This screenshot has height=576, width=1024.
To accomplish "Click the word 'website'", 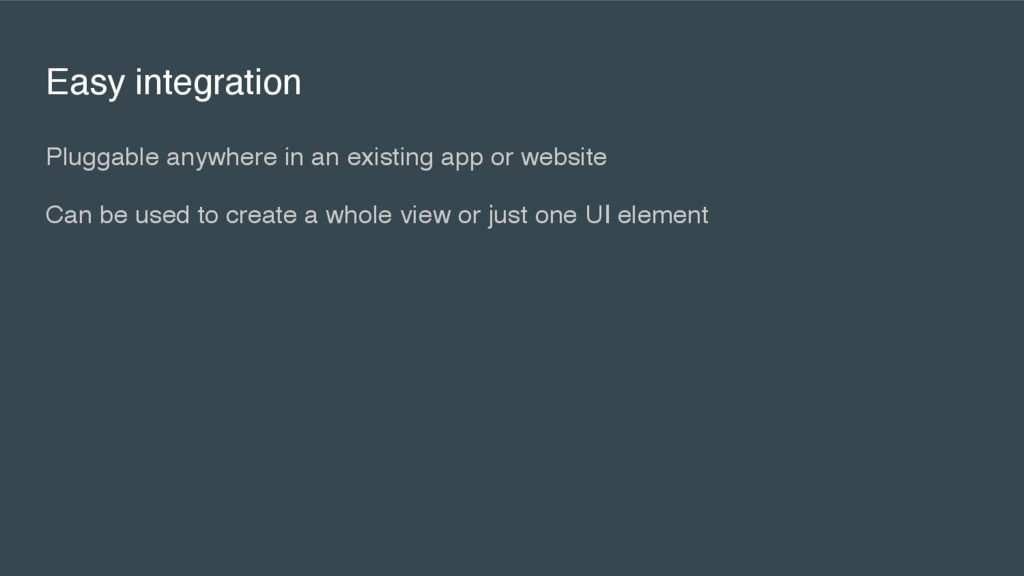I will pos(564,157).
